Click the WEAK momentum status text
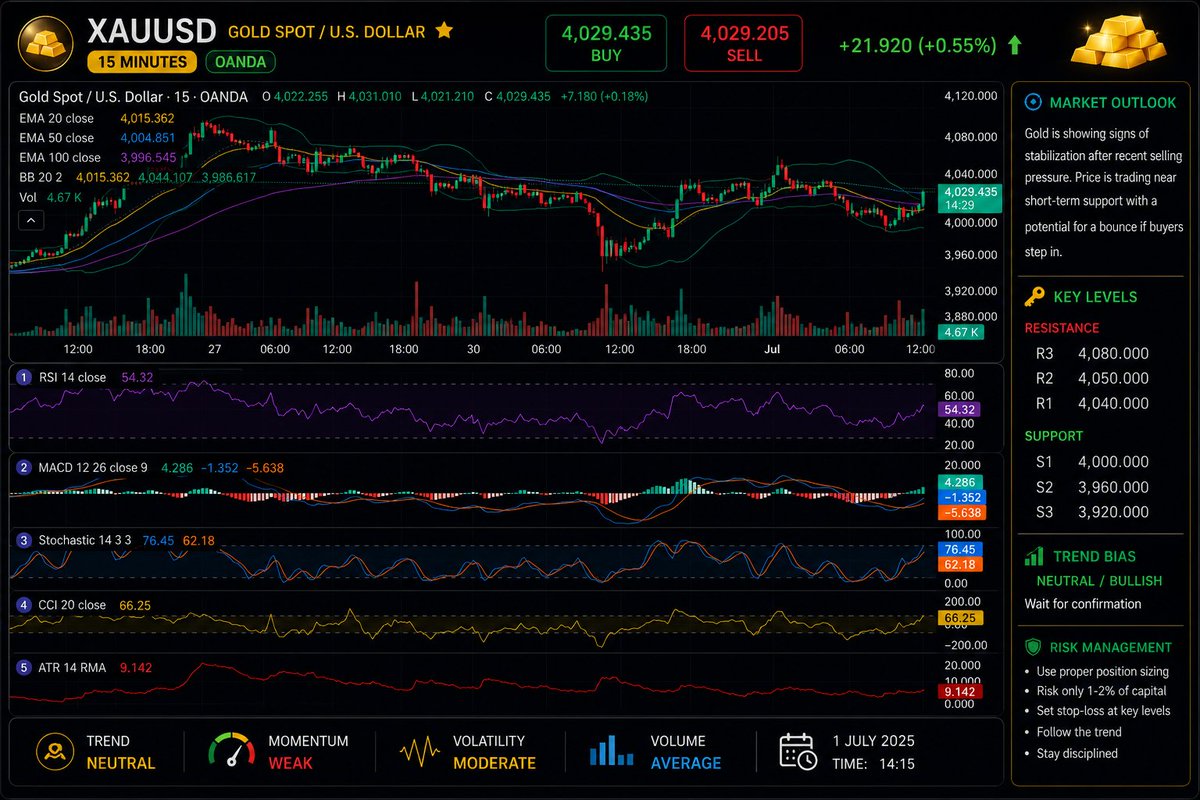The width and height of the screenshot is (1200, 800). (x=290, y=763)
